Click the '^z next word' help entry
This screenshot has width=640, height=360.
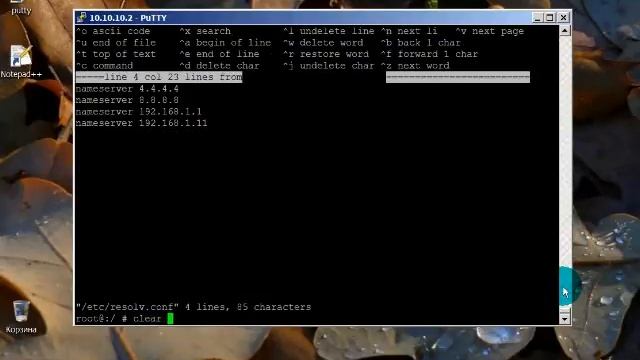coord(415,65)
